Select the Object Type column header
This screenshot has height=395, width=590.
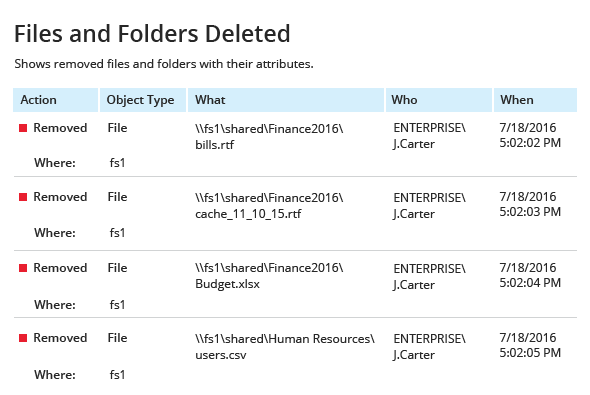(143, 100)
